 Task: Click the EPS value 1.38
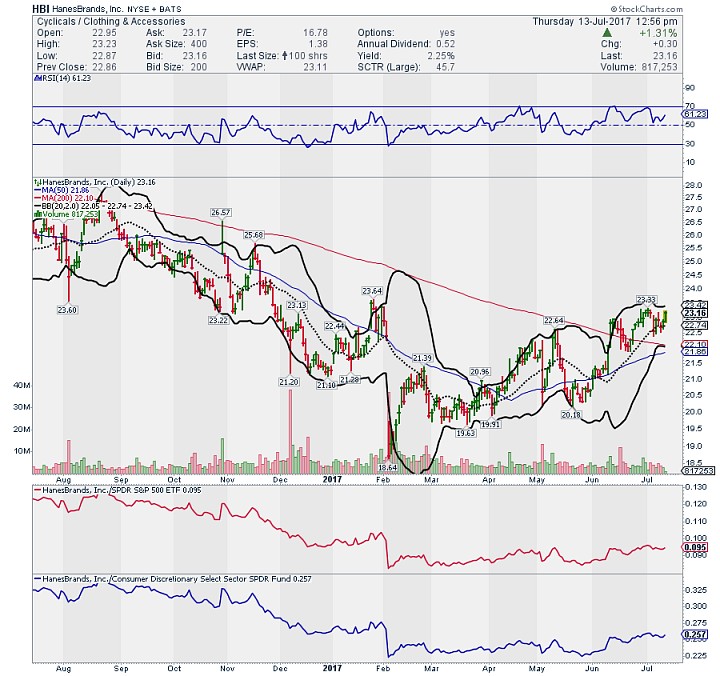pos(318,44)
